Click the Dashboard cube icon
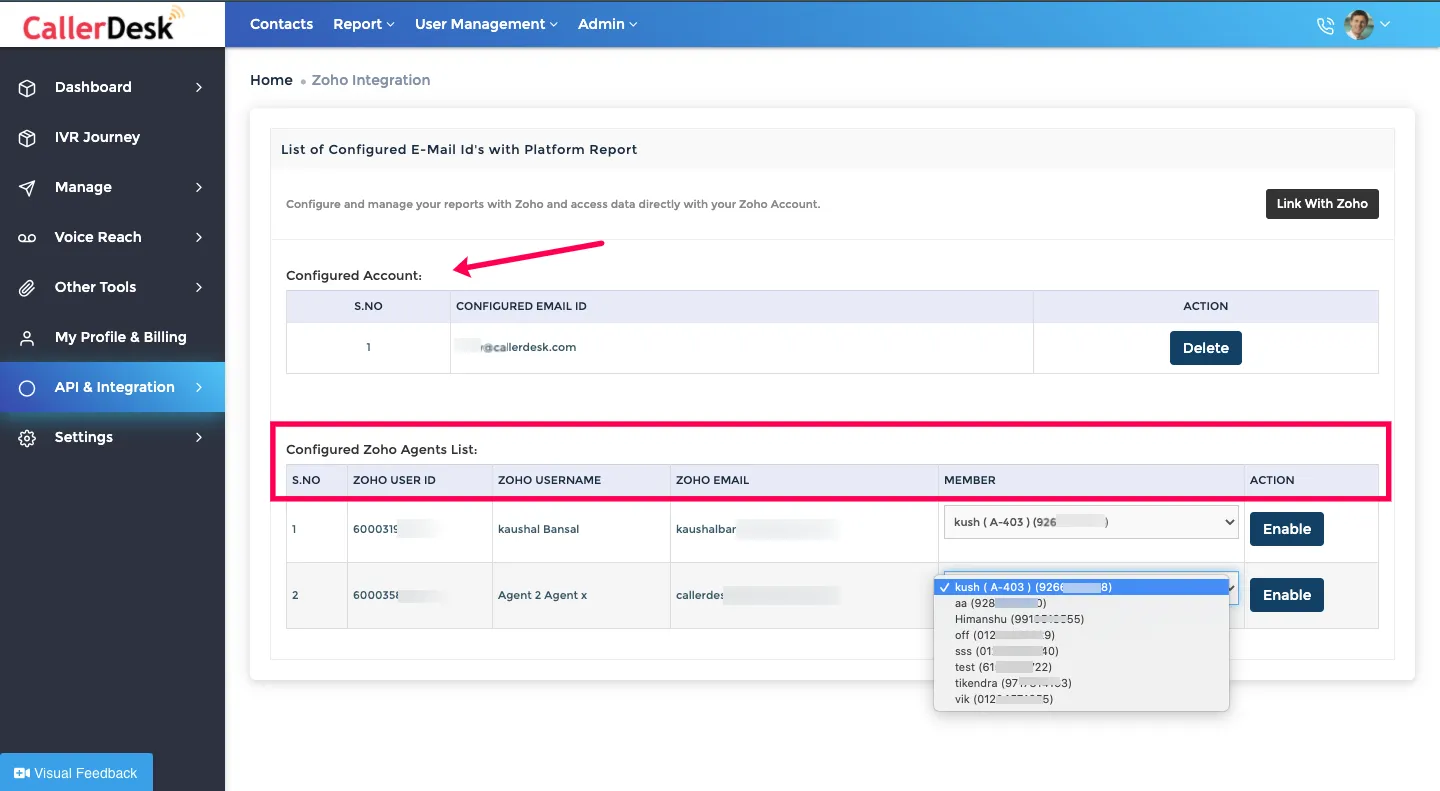The height and width of the screenshot is (791, 1440). coord(28,87)
